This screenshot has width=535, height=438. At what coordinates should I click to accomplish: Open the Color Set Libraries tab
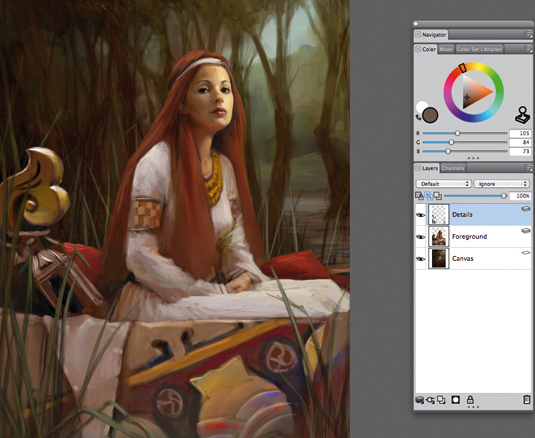(x=479, y=49)
